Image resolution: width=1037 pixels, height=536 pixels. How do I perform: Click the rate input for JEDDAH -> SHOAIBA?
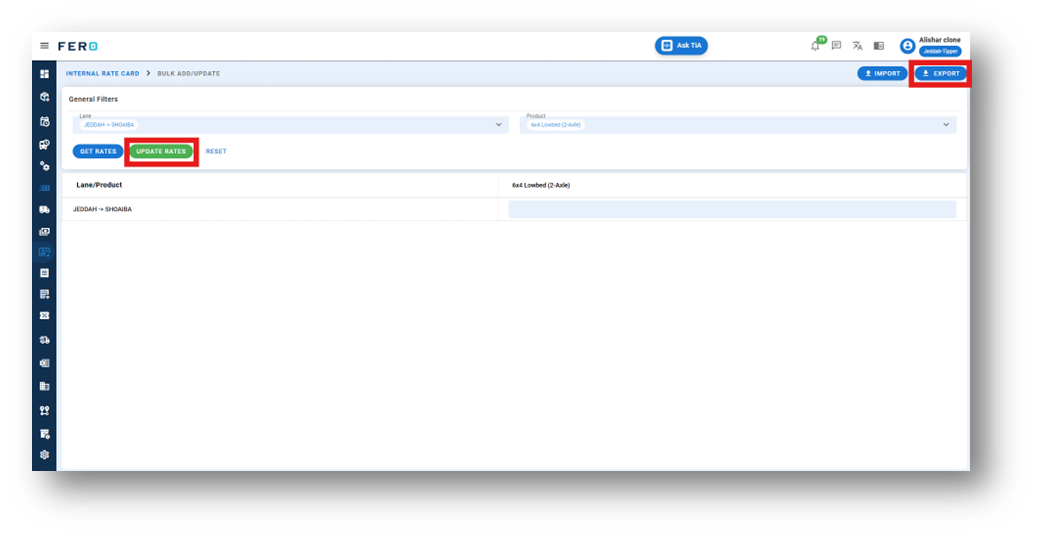(x=732, y=209)
